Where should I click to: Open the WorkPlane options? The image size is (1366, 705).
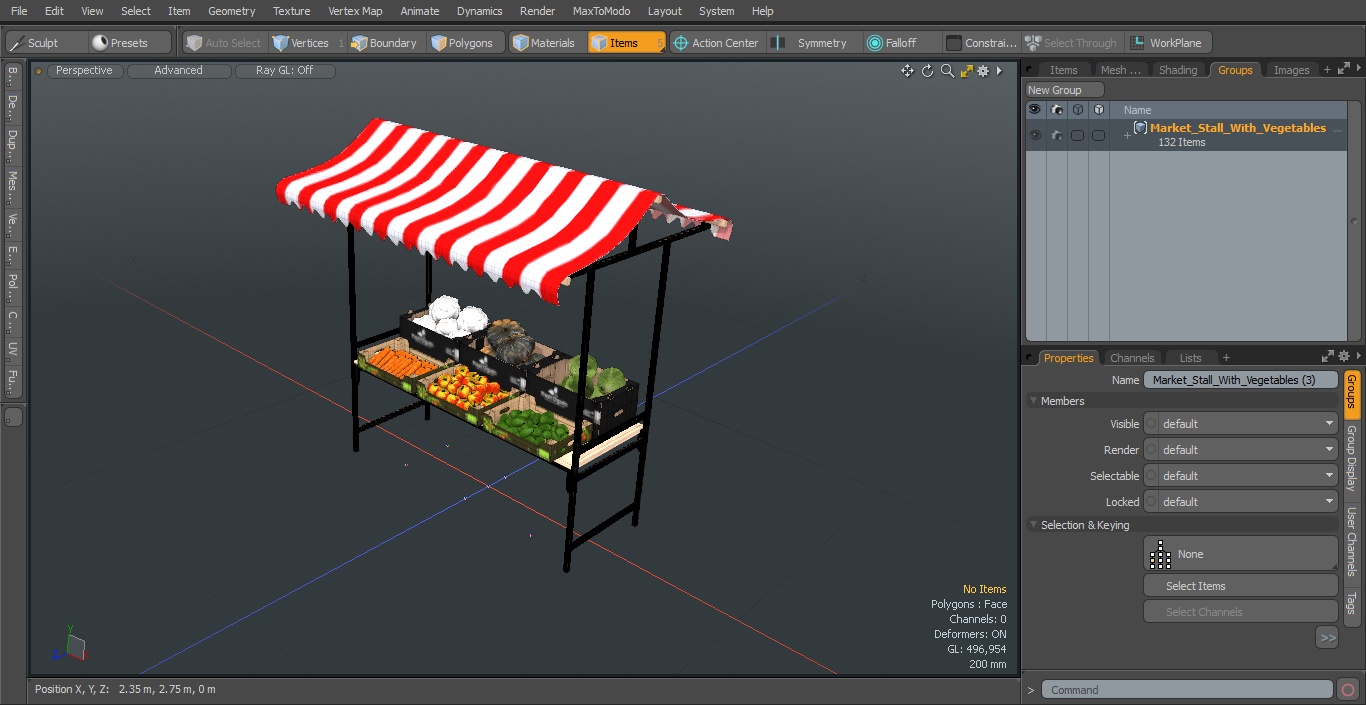[x=1167, y=43]
